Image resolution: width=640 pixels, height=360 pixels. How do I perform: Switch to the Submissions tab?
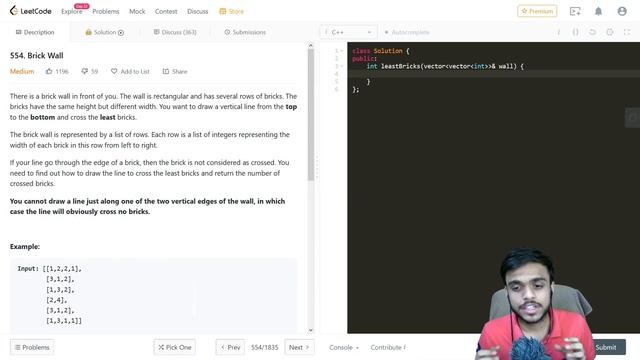pyautogui.click(x=245, y=32)
